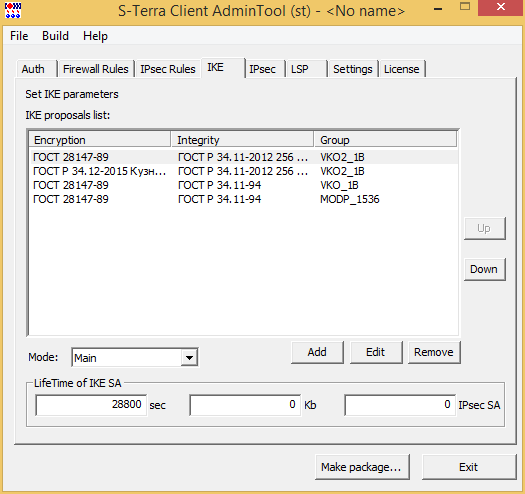Click Make package... button

[x=362, y=467]
